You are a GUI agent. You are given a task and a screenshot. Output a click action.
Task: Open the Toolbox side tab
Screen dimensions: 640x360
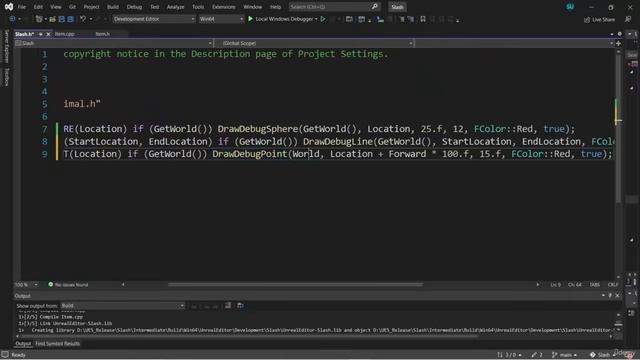point(7,77)
